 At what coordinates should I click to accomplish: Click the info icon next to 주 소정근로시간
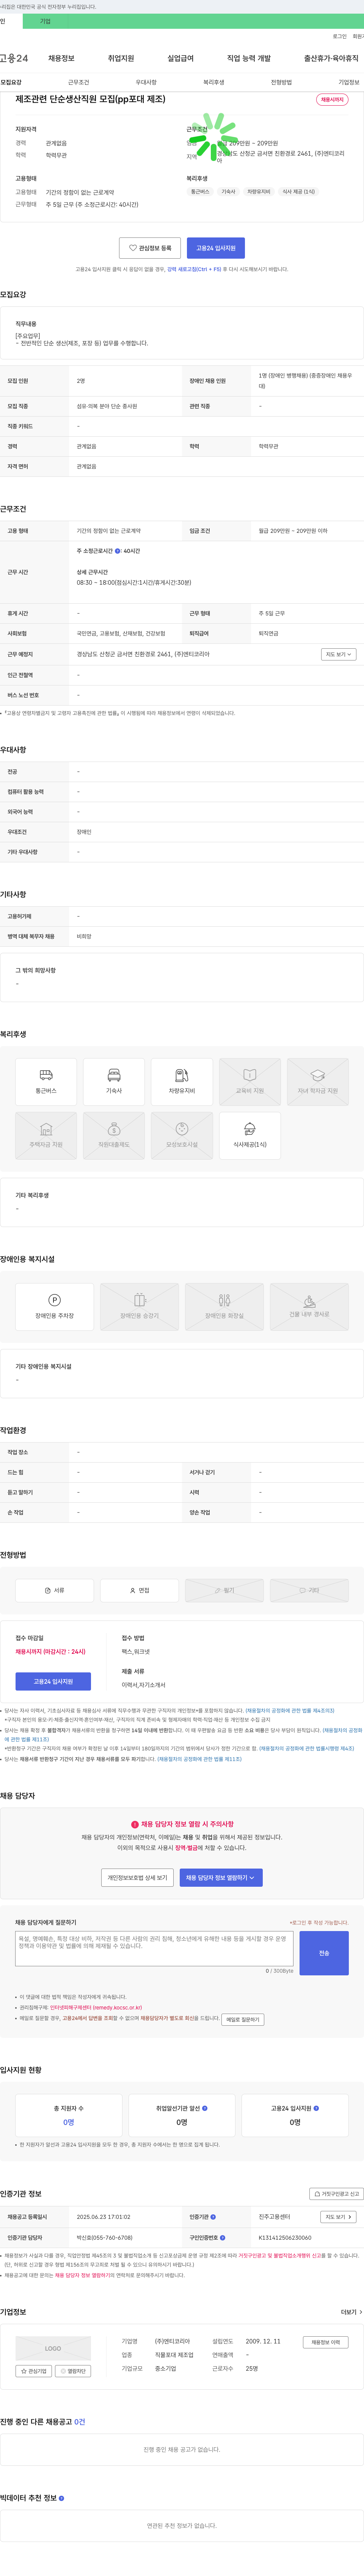tap(117, 551)
